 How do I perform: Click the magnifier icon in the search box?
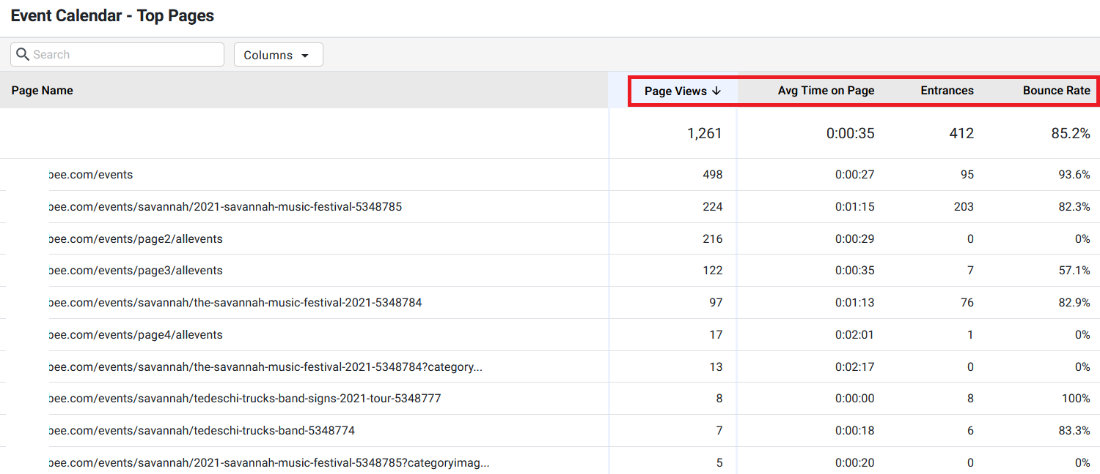pyautogui.click(x=22, y=55)
